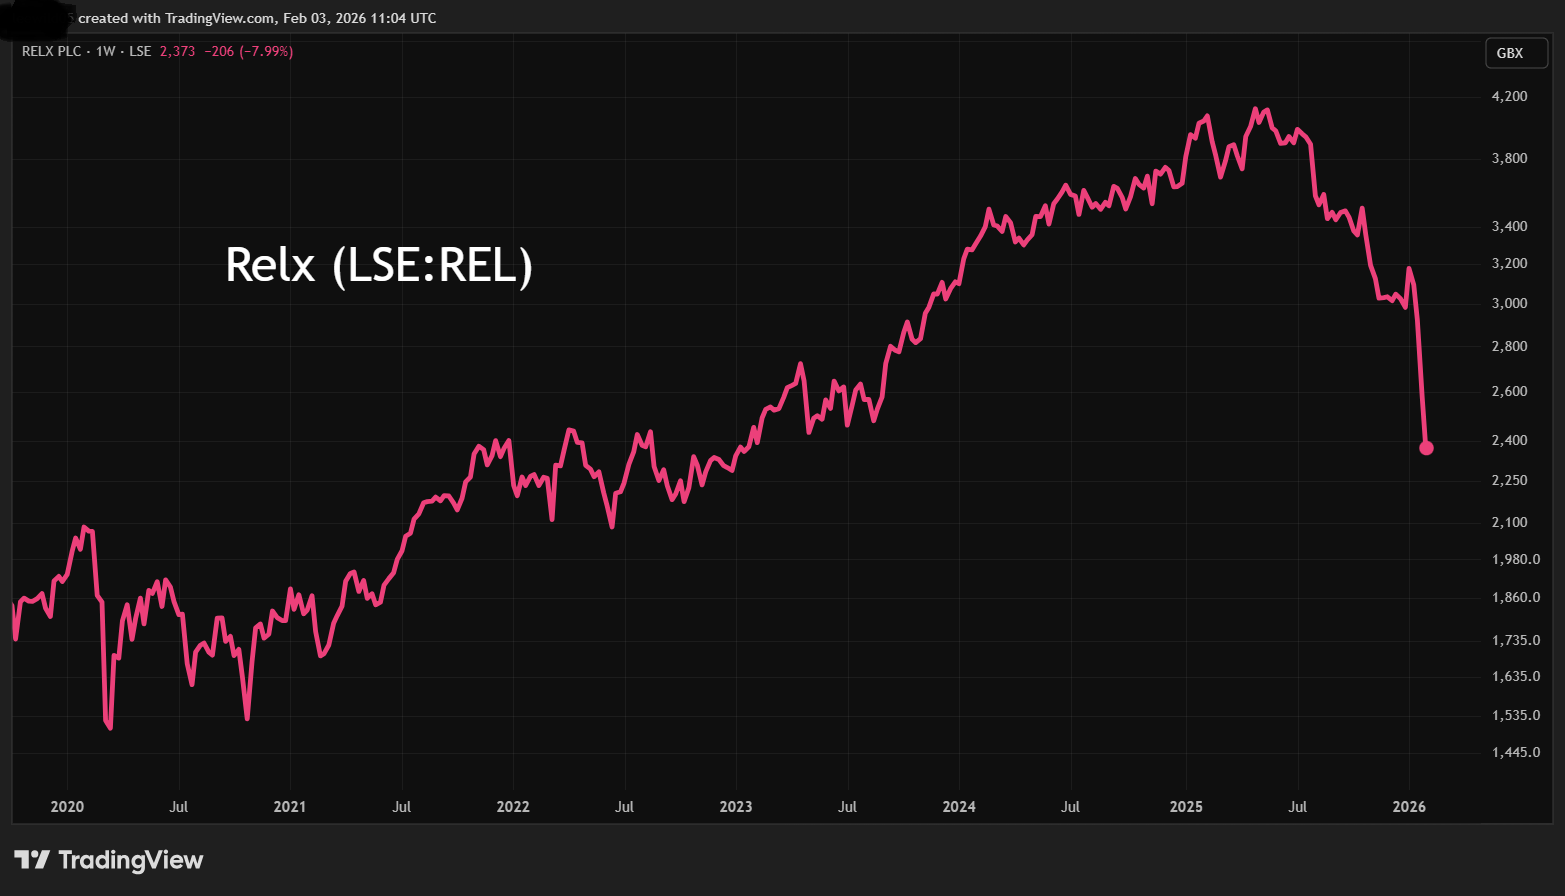Click the last price marker dot

[1427, 448]
